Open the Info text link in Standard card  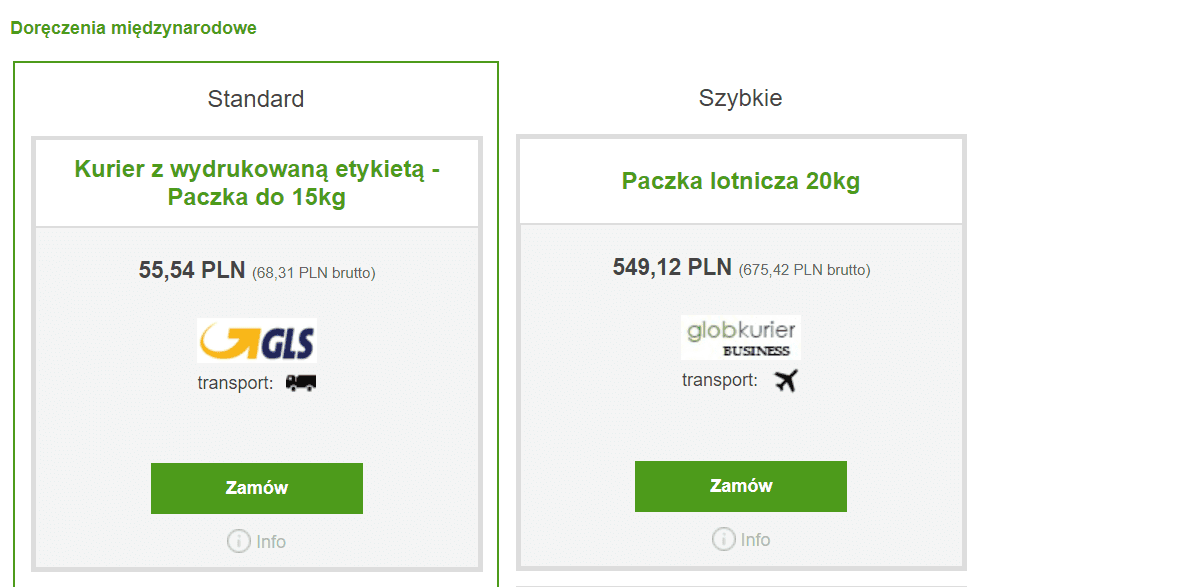271,542
